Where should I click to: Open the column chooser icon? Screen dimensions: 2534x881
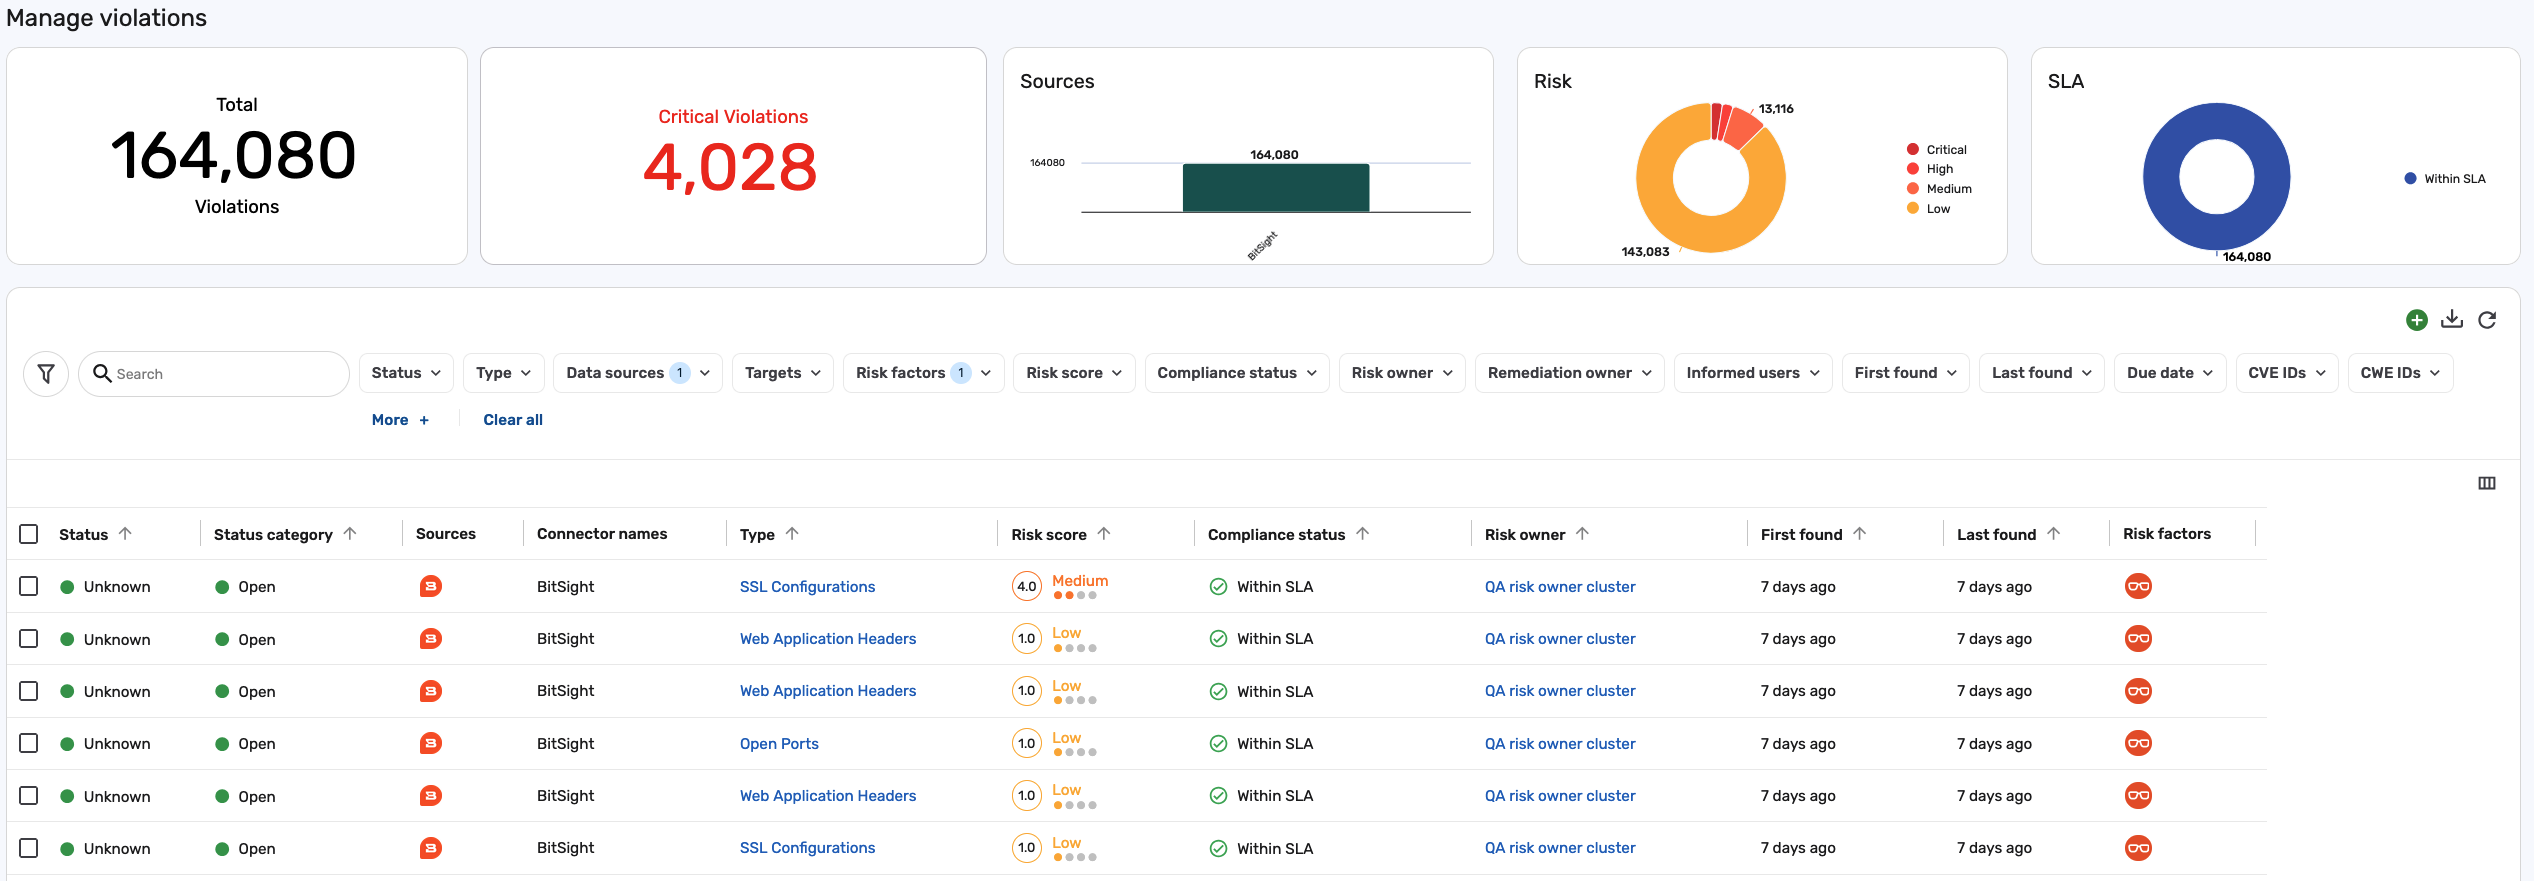pos(2486,483)
